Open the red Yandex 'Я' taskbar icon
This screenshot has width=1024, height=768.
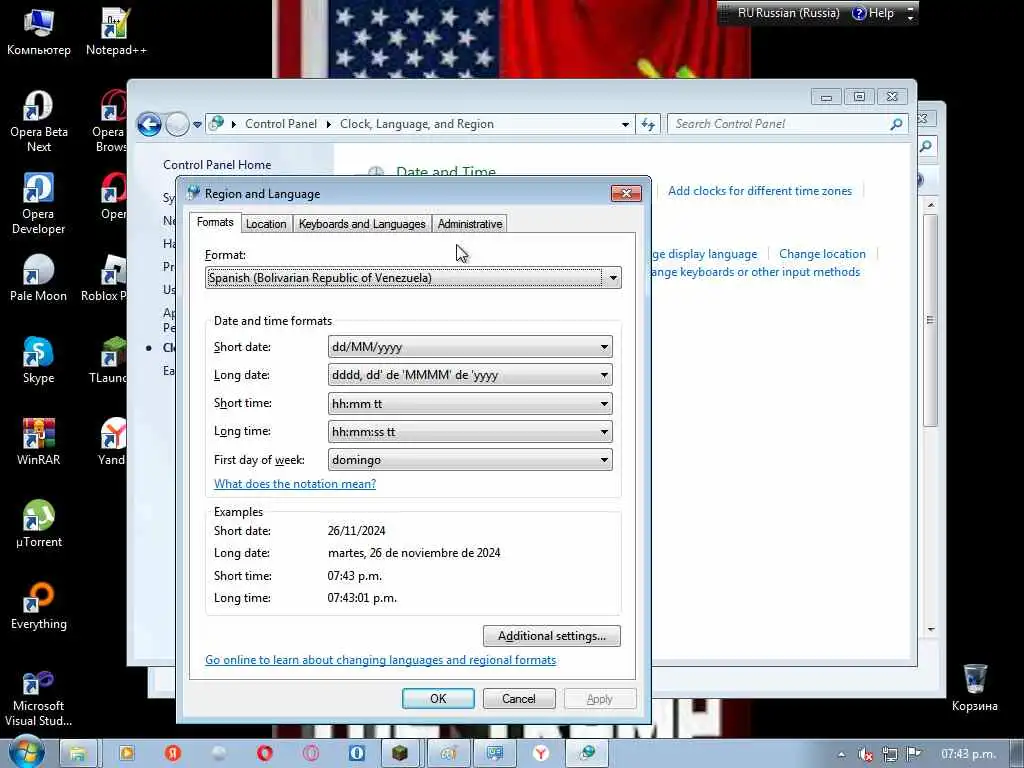(172, 754)
